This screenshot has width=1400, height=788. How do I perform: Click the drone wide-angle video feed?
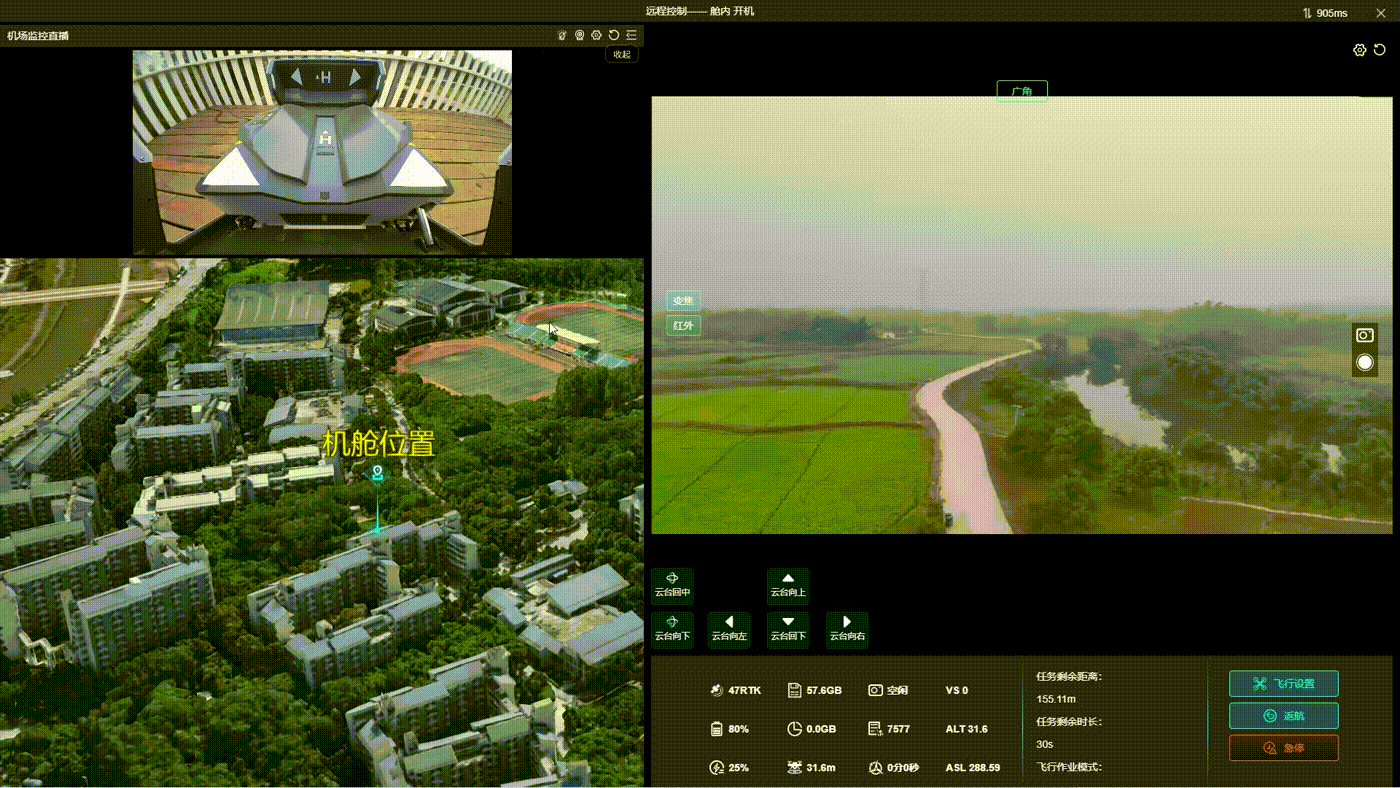pos(1022,315)
